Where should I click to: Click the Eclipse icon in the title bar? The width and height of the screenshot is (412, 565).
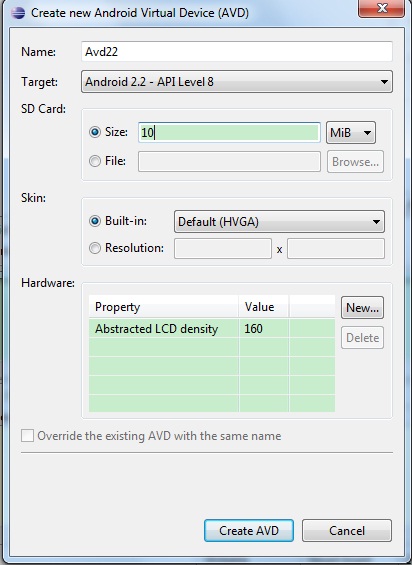pos(18,13)
